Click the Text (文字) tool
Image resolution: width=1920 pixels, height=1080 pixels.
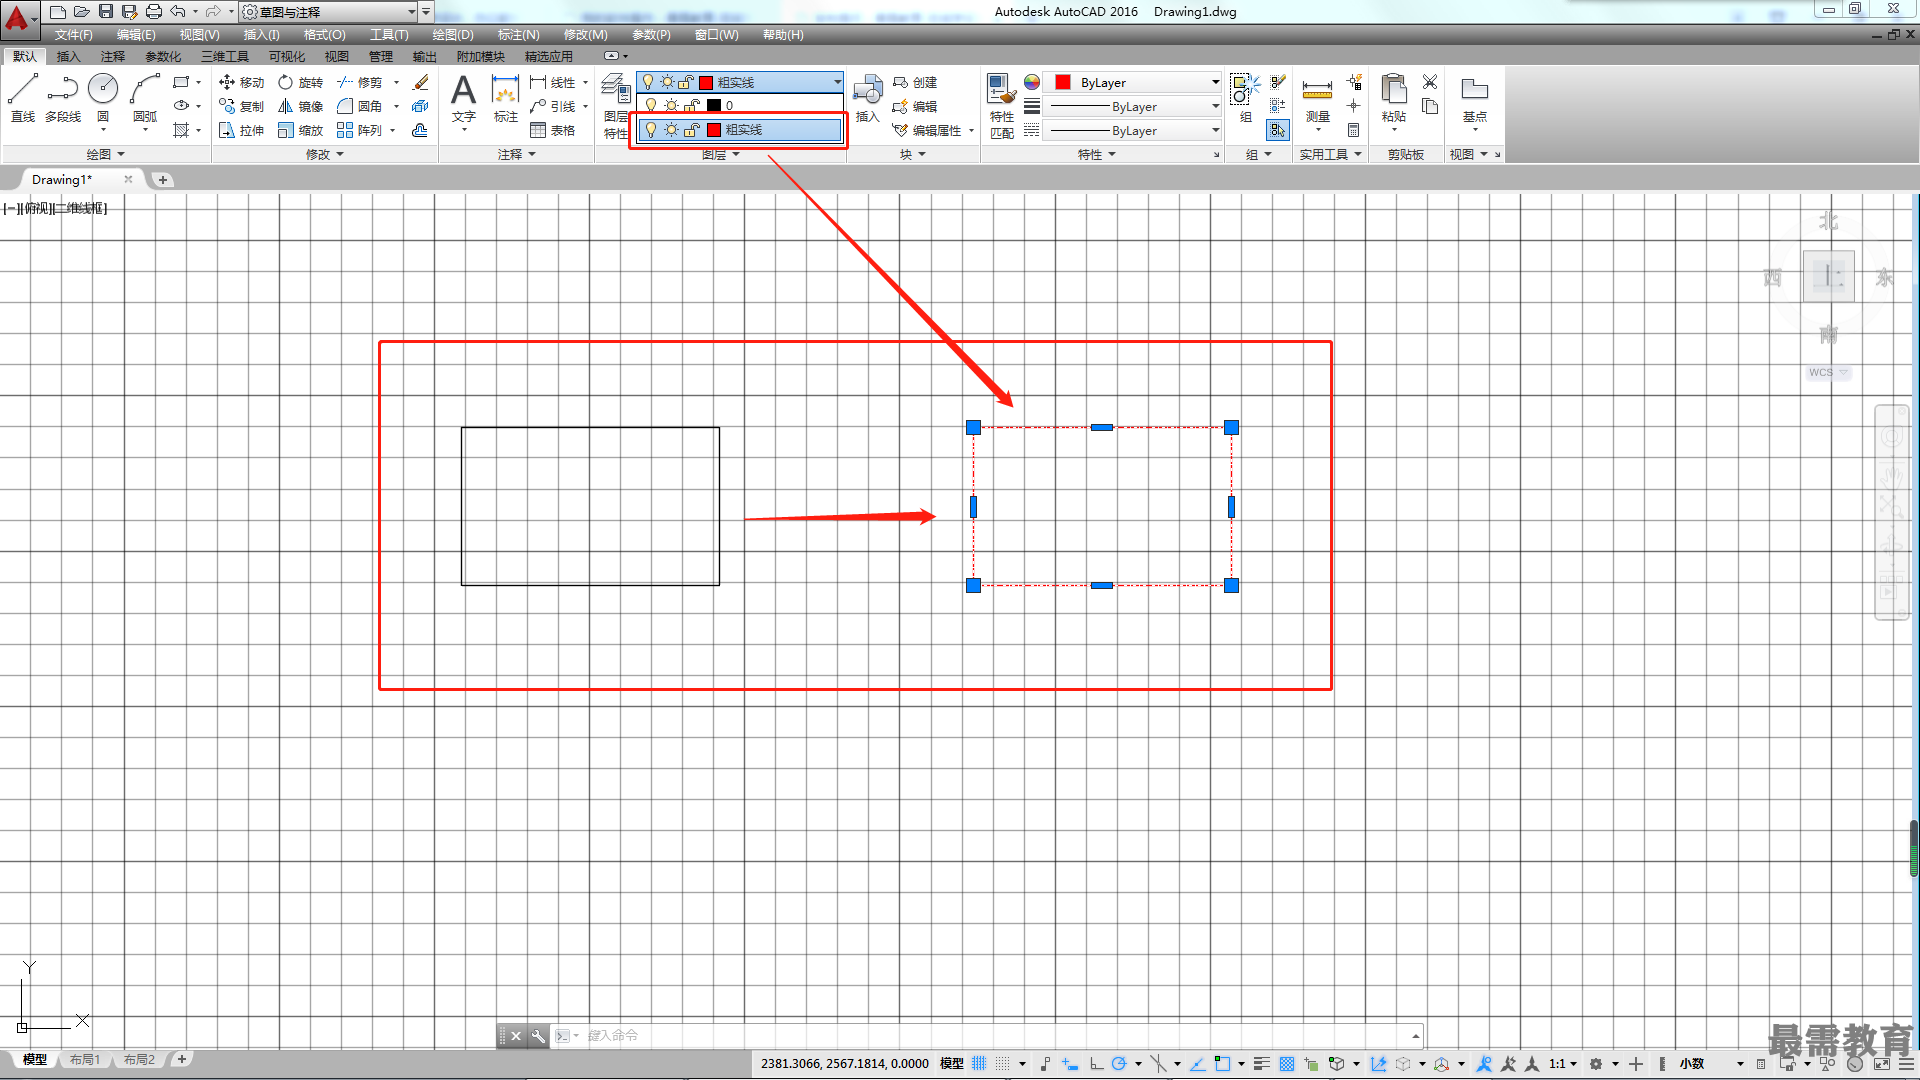[463, 98]
